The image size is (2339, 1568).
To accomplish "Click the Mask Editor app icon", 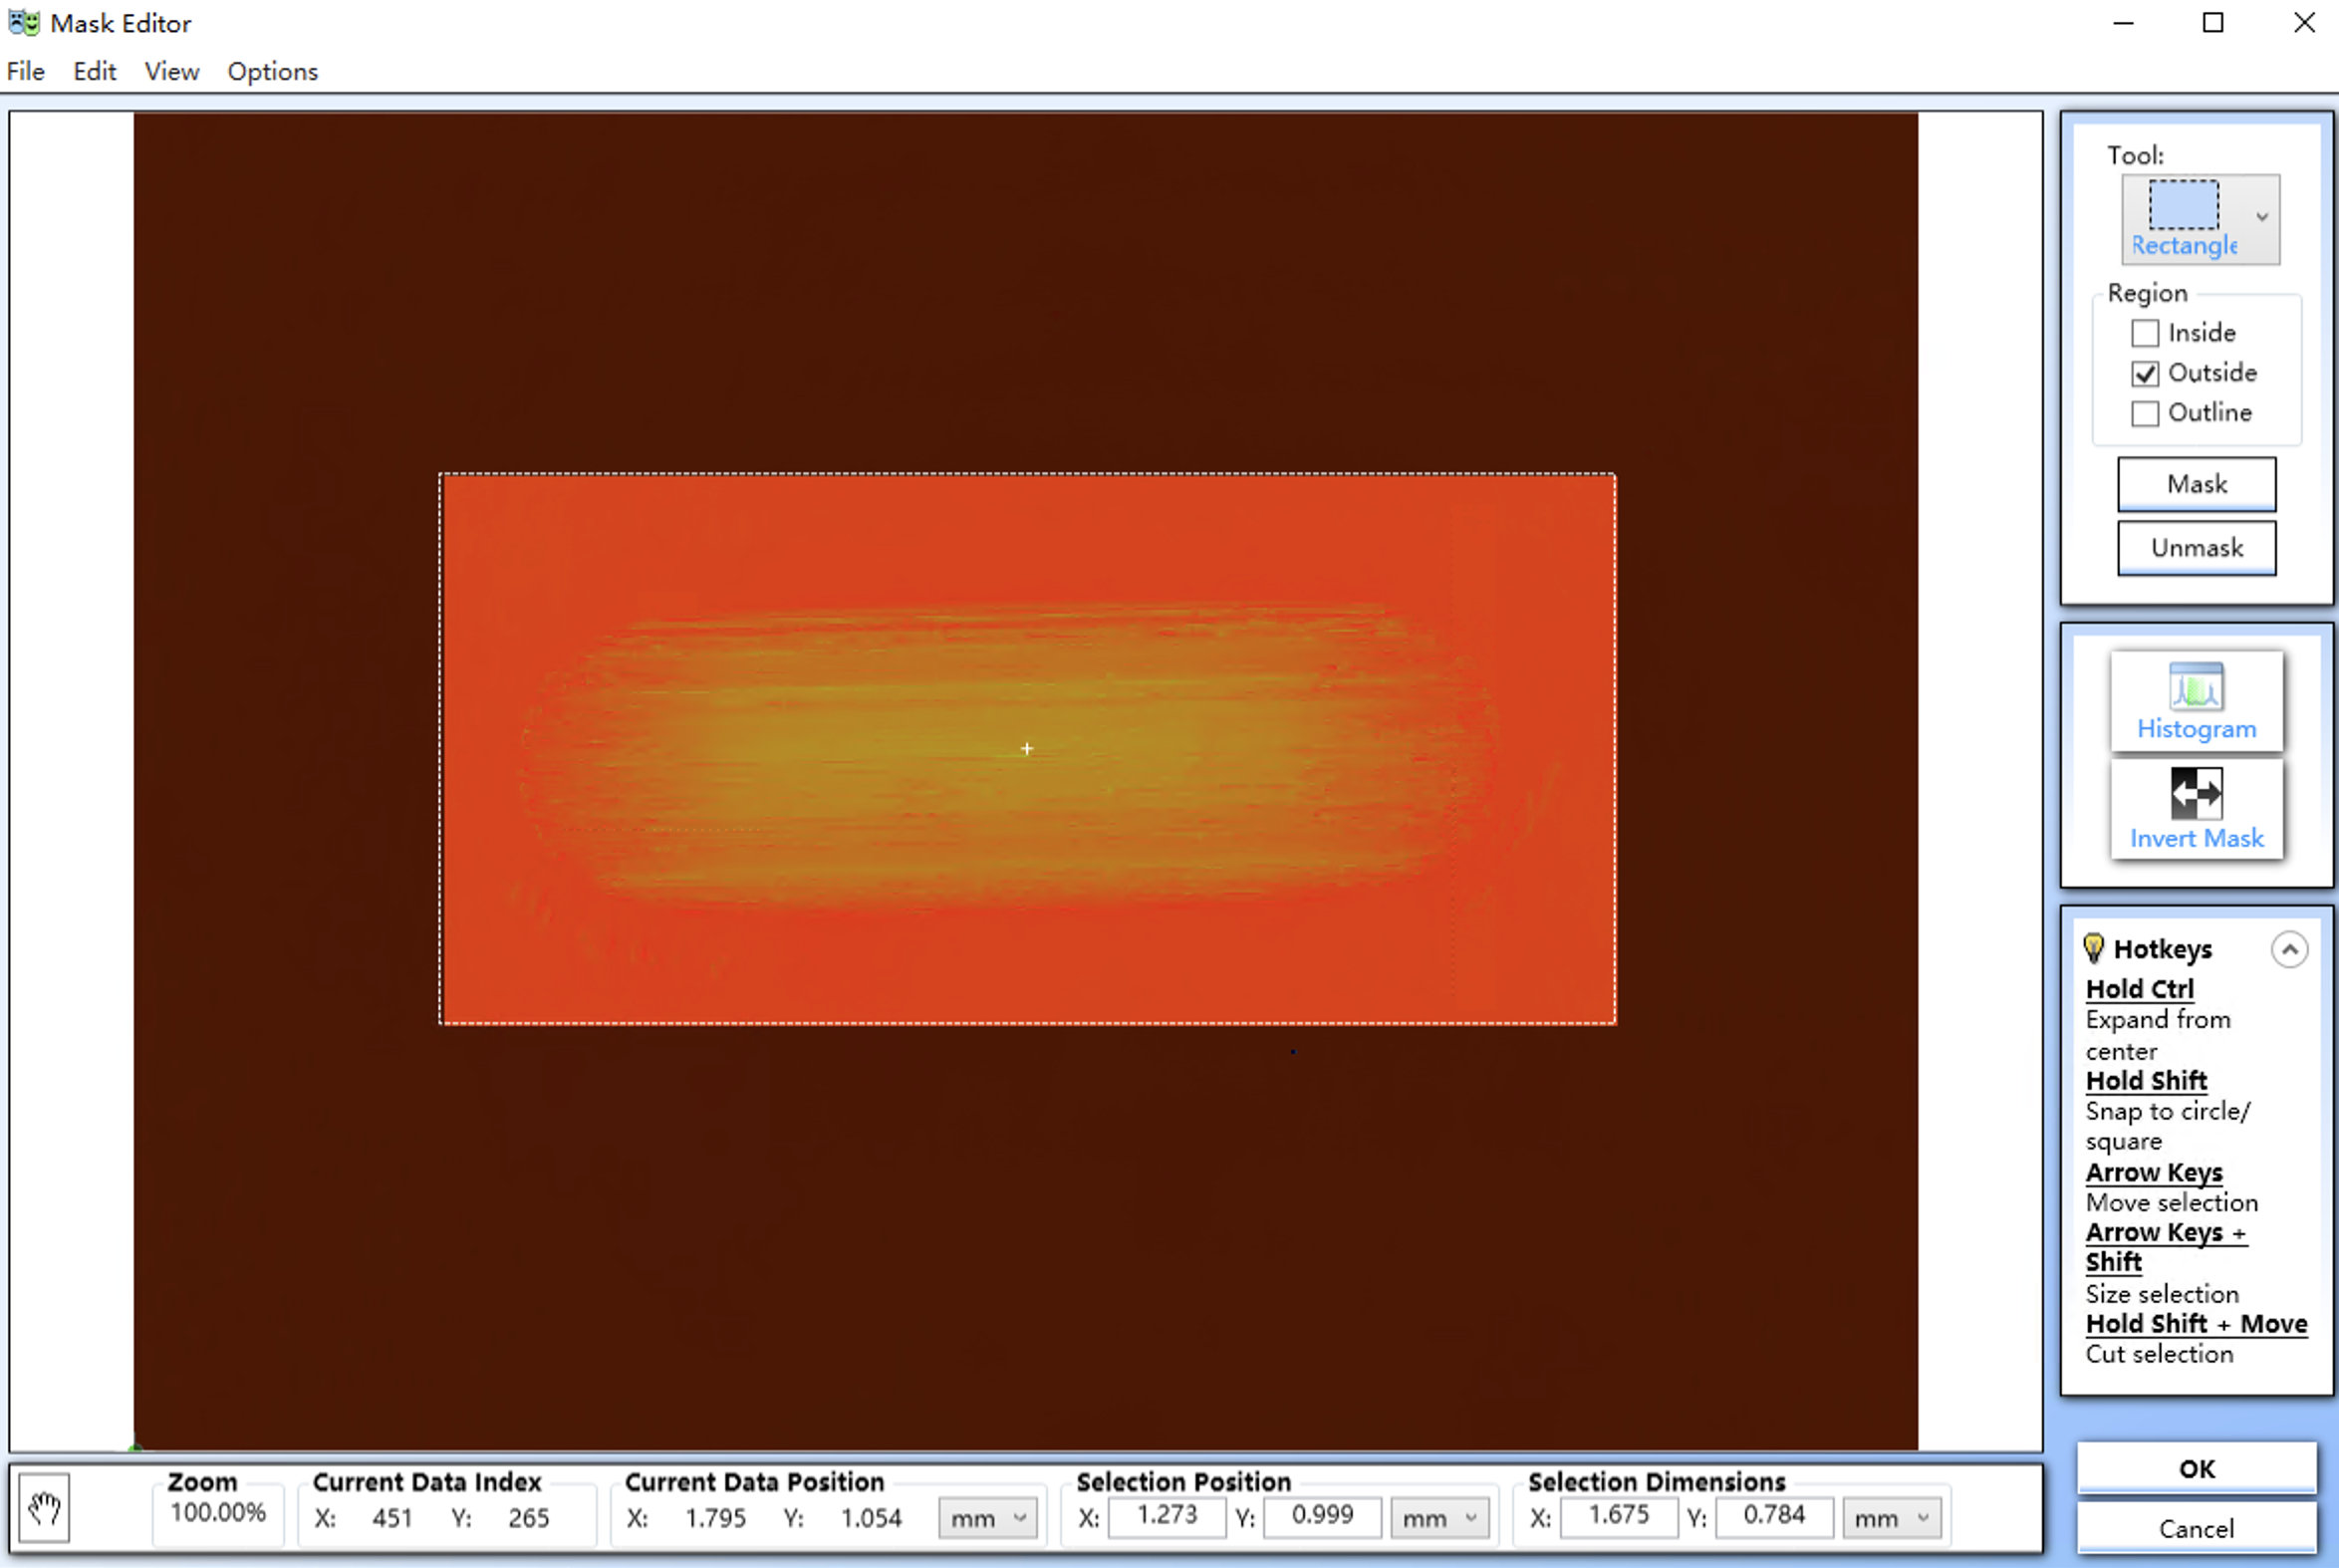I will (x=22, y=22).
